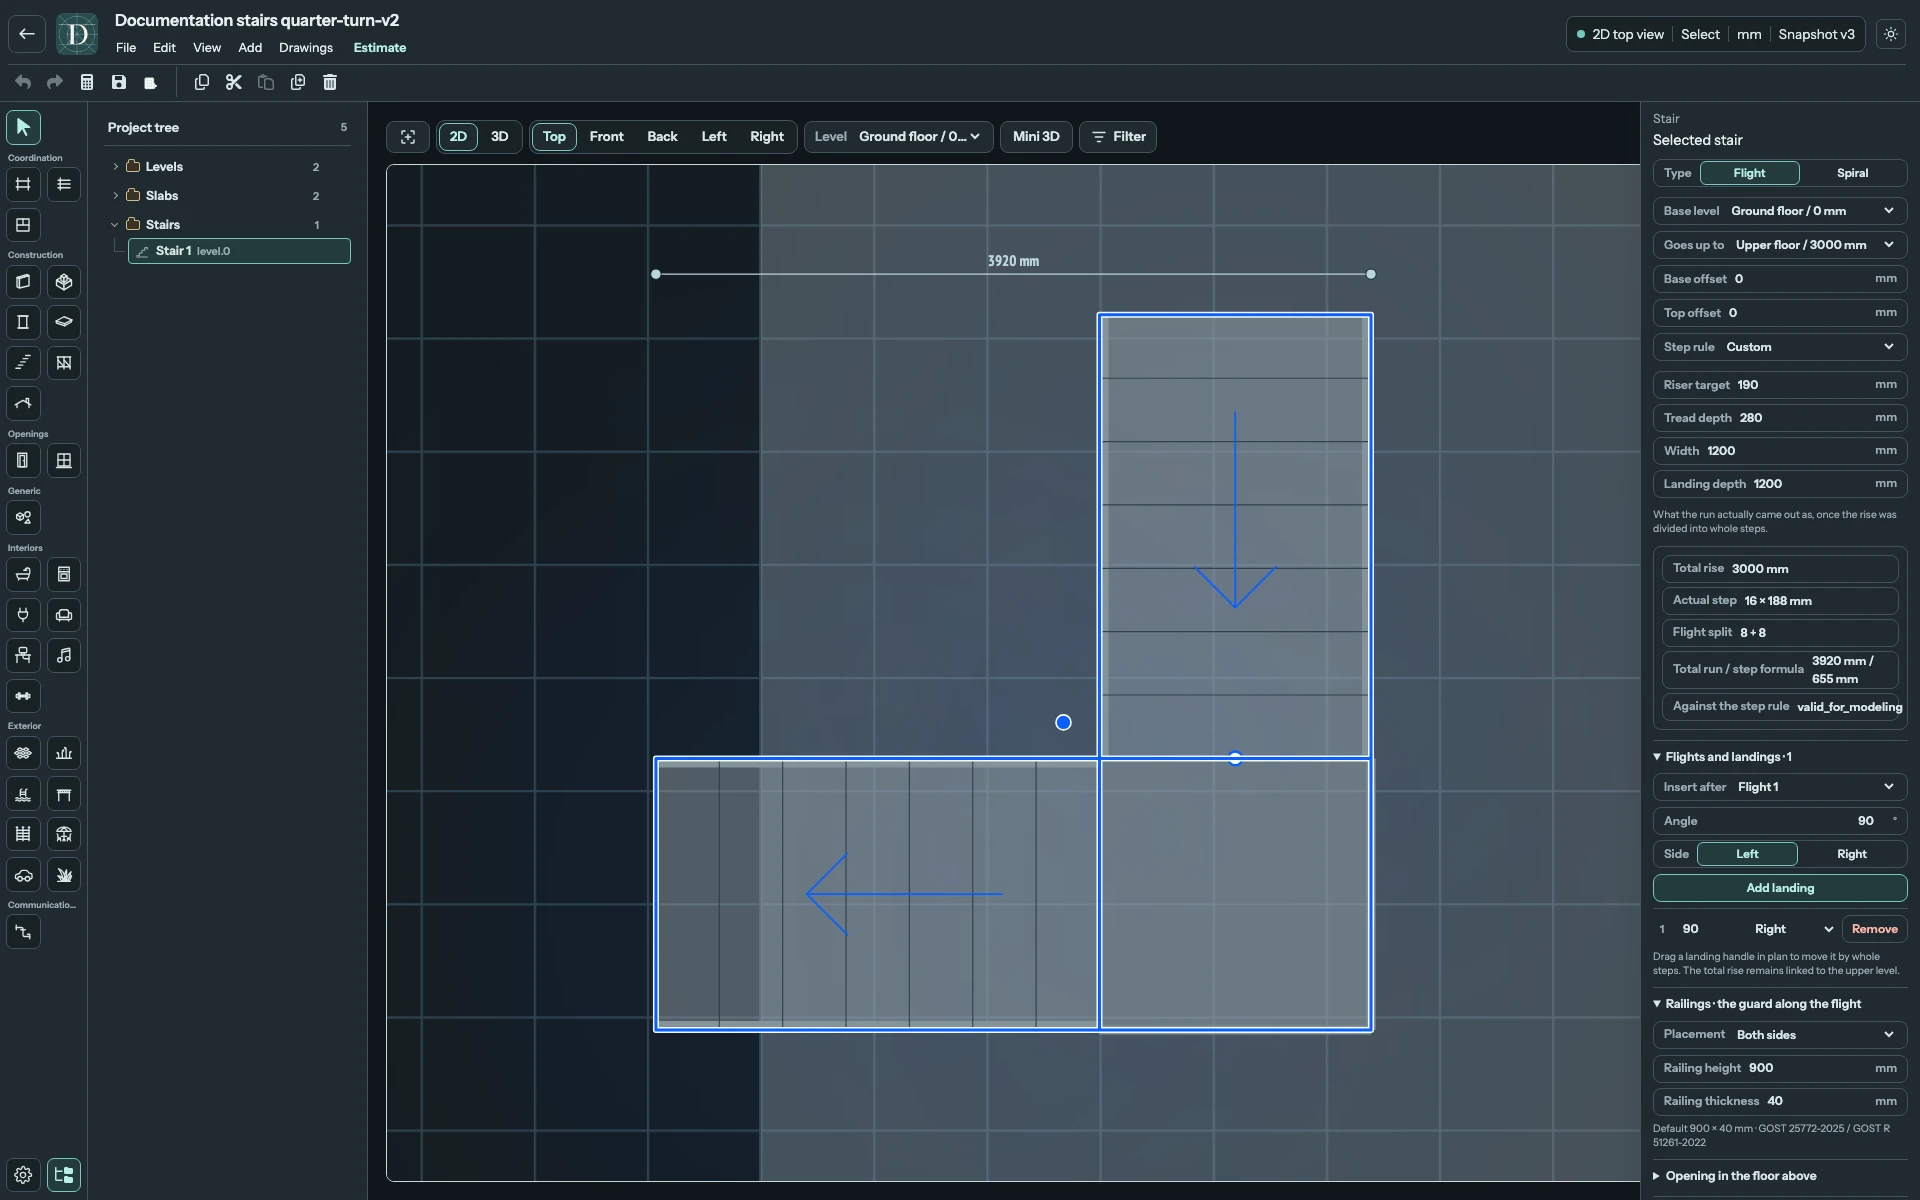Image resolution: width=1920 pixels, height=1200 pixels.
Task: Choose Right landing side
Action: pyautogui.click(x=1851, y=854)
